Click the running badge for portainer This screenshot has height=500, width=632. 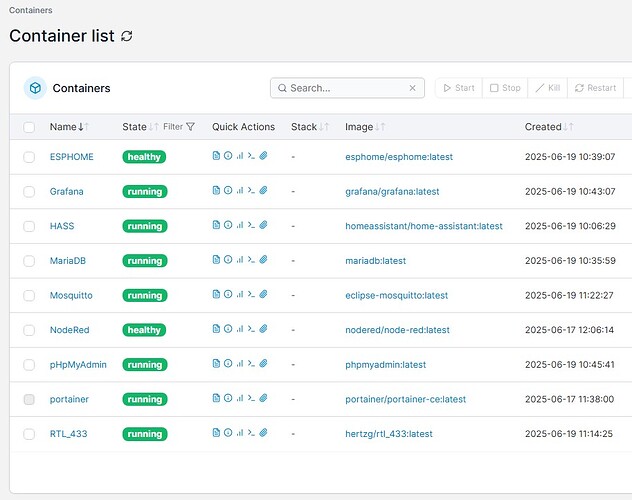(x=145, y=399)
